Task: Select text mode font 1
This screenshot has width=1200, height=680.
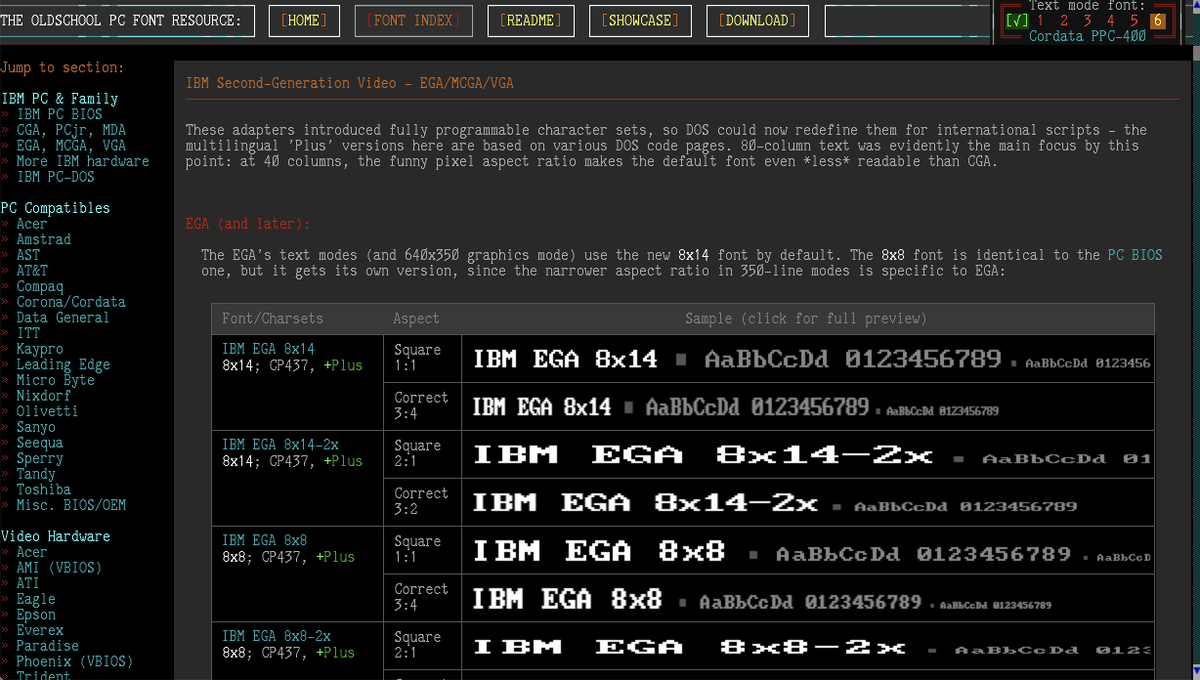Action: click(x=1041, y=20)
